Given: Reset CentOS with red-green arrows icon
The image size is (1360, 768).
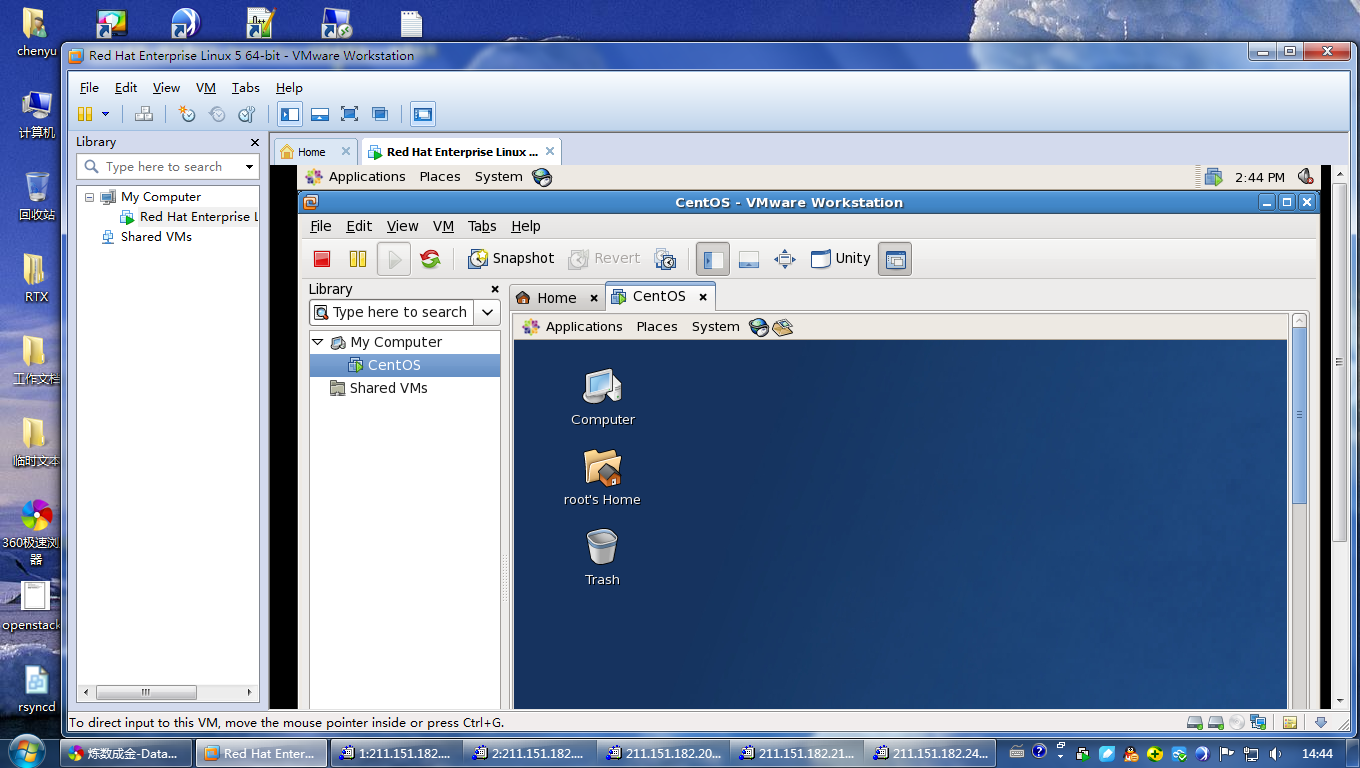Looking at the screenshot, I should click(430, 259).
